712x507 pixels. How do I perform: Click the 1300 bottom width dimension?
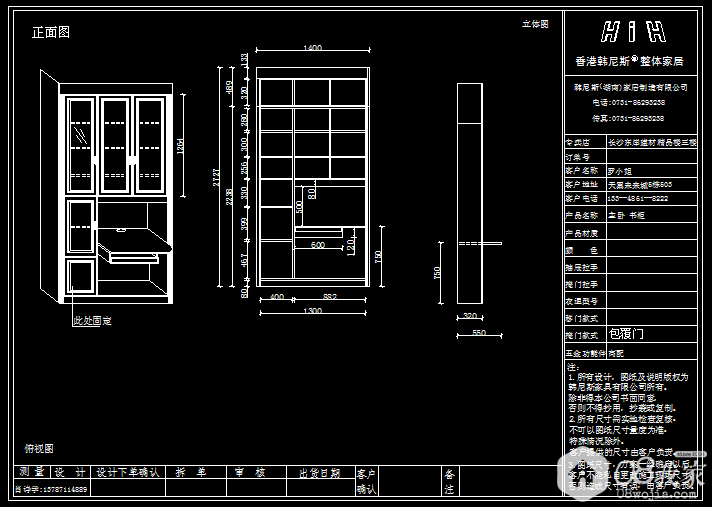[312, 311]
